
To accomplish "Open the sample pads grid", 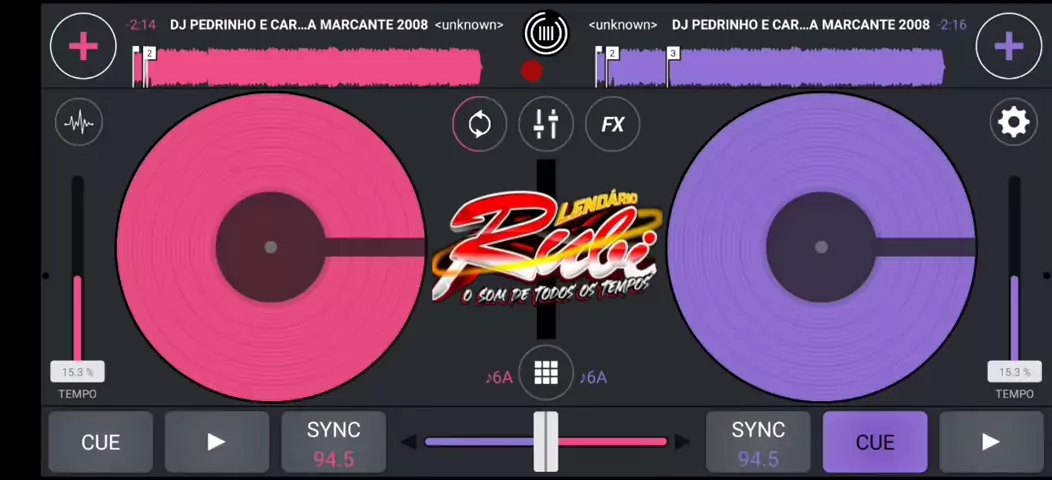I will 546,373.
